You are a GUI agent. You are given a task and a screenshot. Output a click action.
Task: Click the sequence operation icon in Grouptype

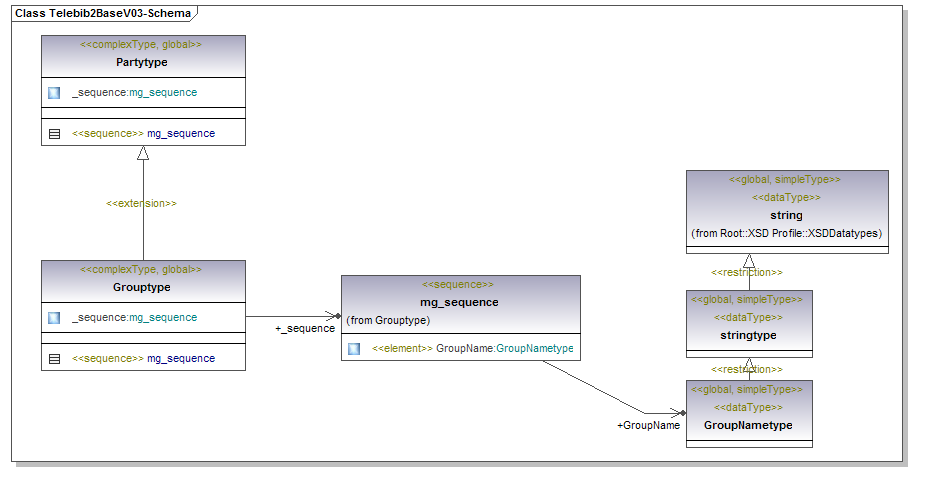click(x=54, y=358)
